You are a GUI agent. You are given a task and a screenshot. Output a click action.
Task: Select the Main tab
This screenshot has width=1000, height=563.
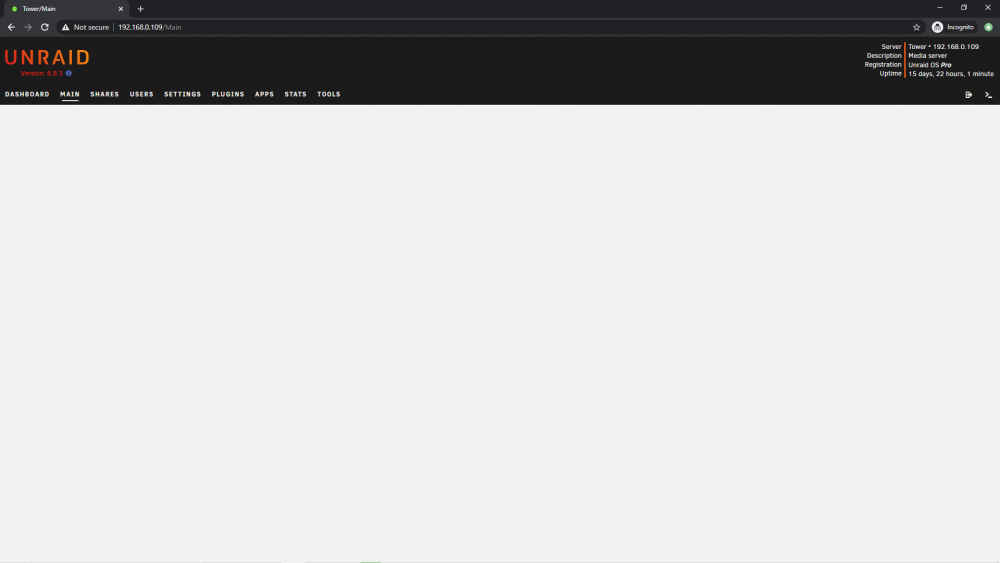pyautogui.click(x=70, y=94)
